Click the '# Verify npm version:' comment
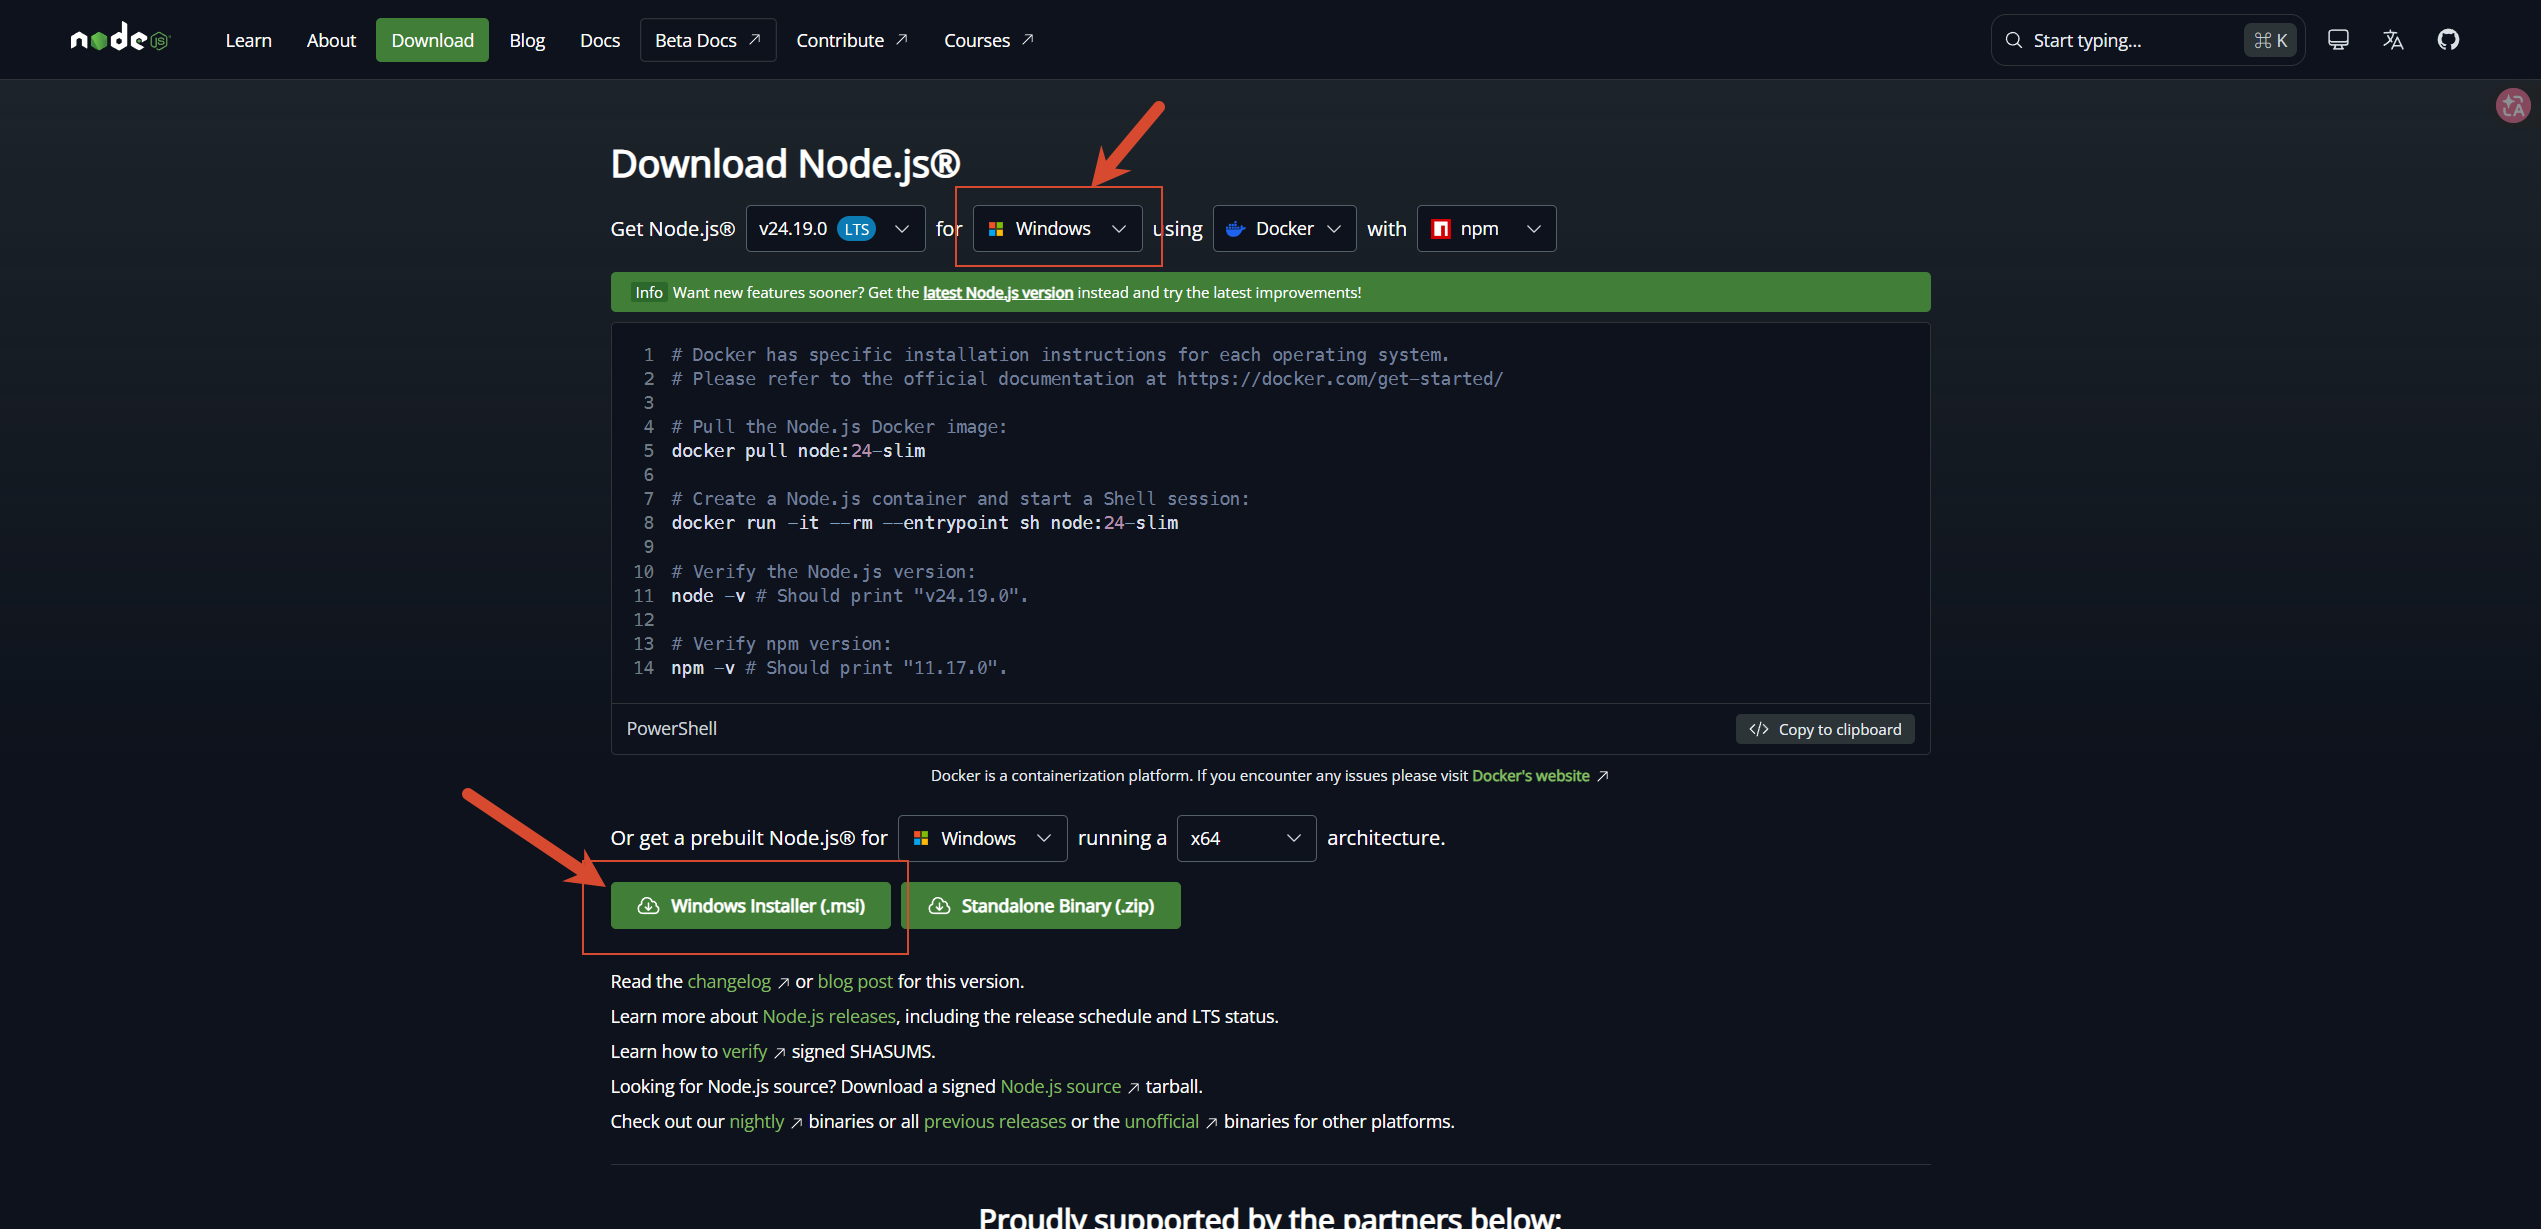The width and height of the screenshot is (2541, 1229). coord(781,644)
